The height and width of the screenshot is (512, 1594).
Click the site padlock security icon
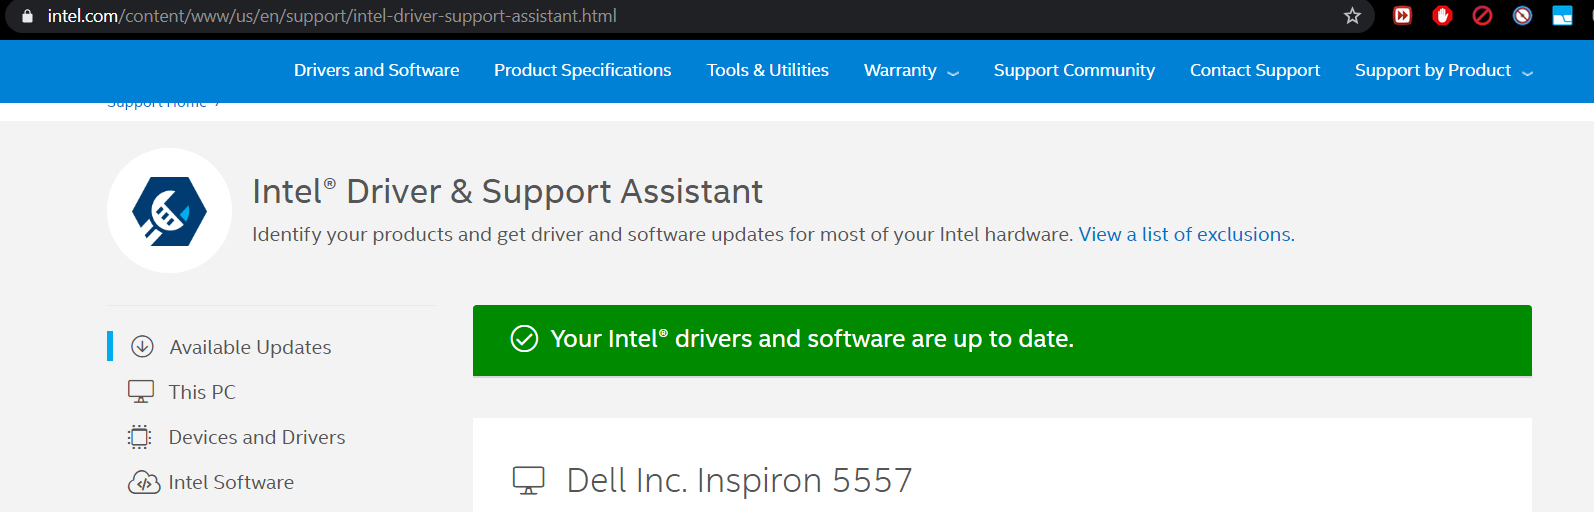click(27, 16)
